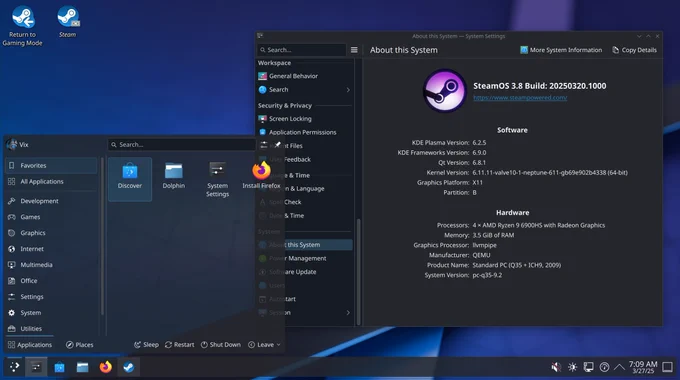Open the Utilities category
Screen dimensions: 680x380
click(51, 328)
